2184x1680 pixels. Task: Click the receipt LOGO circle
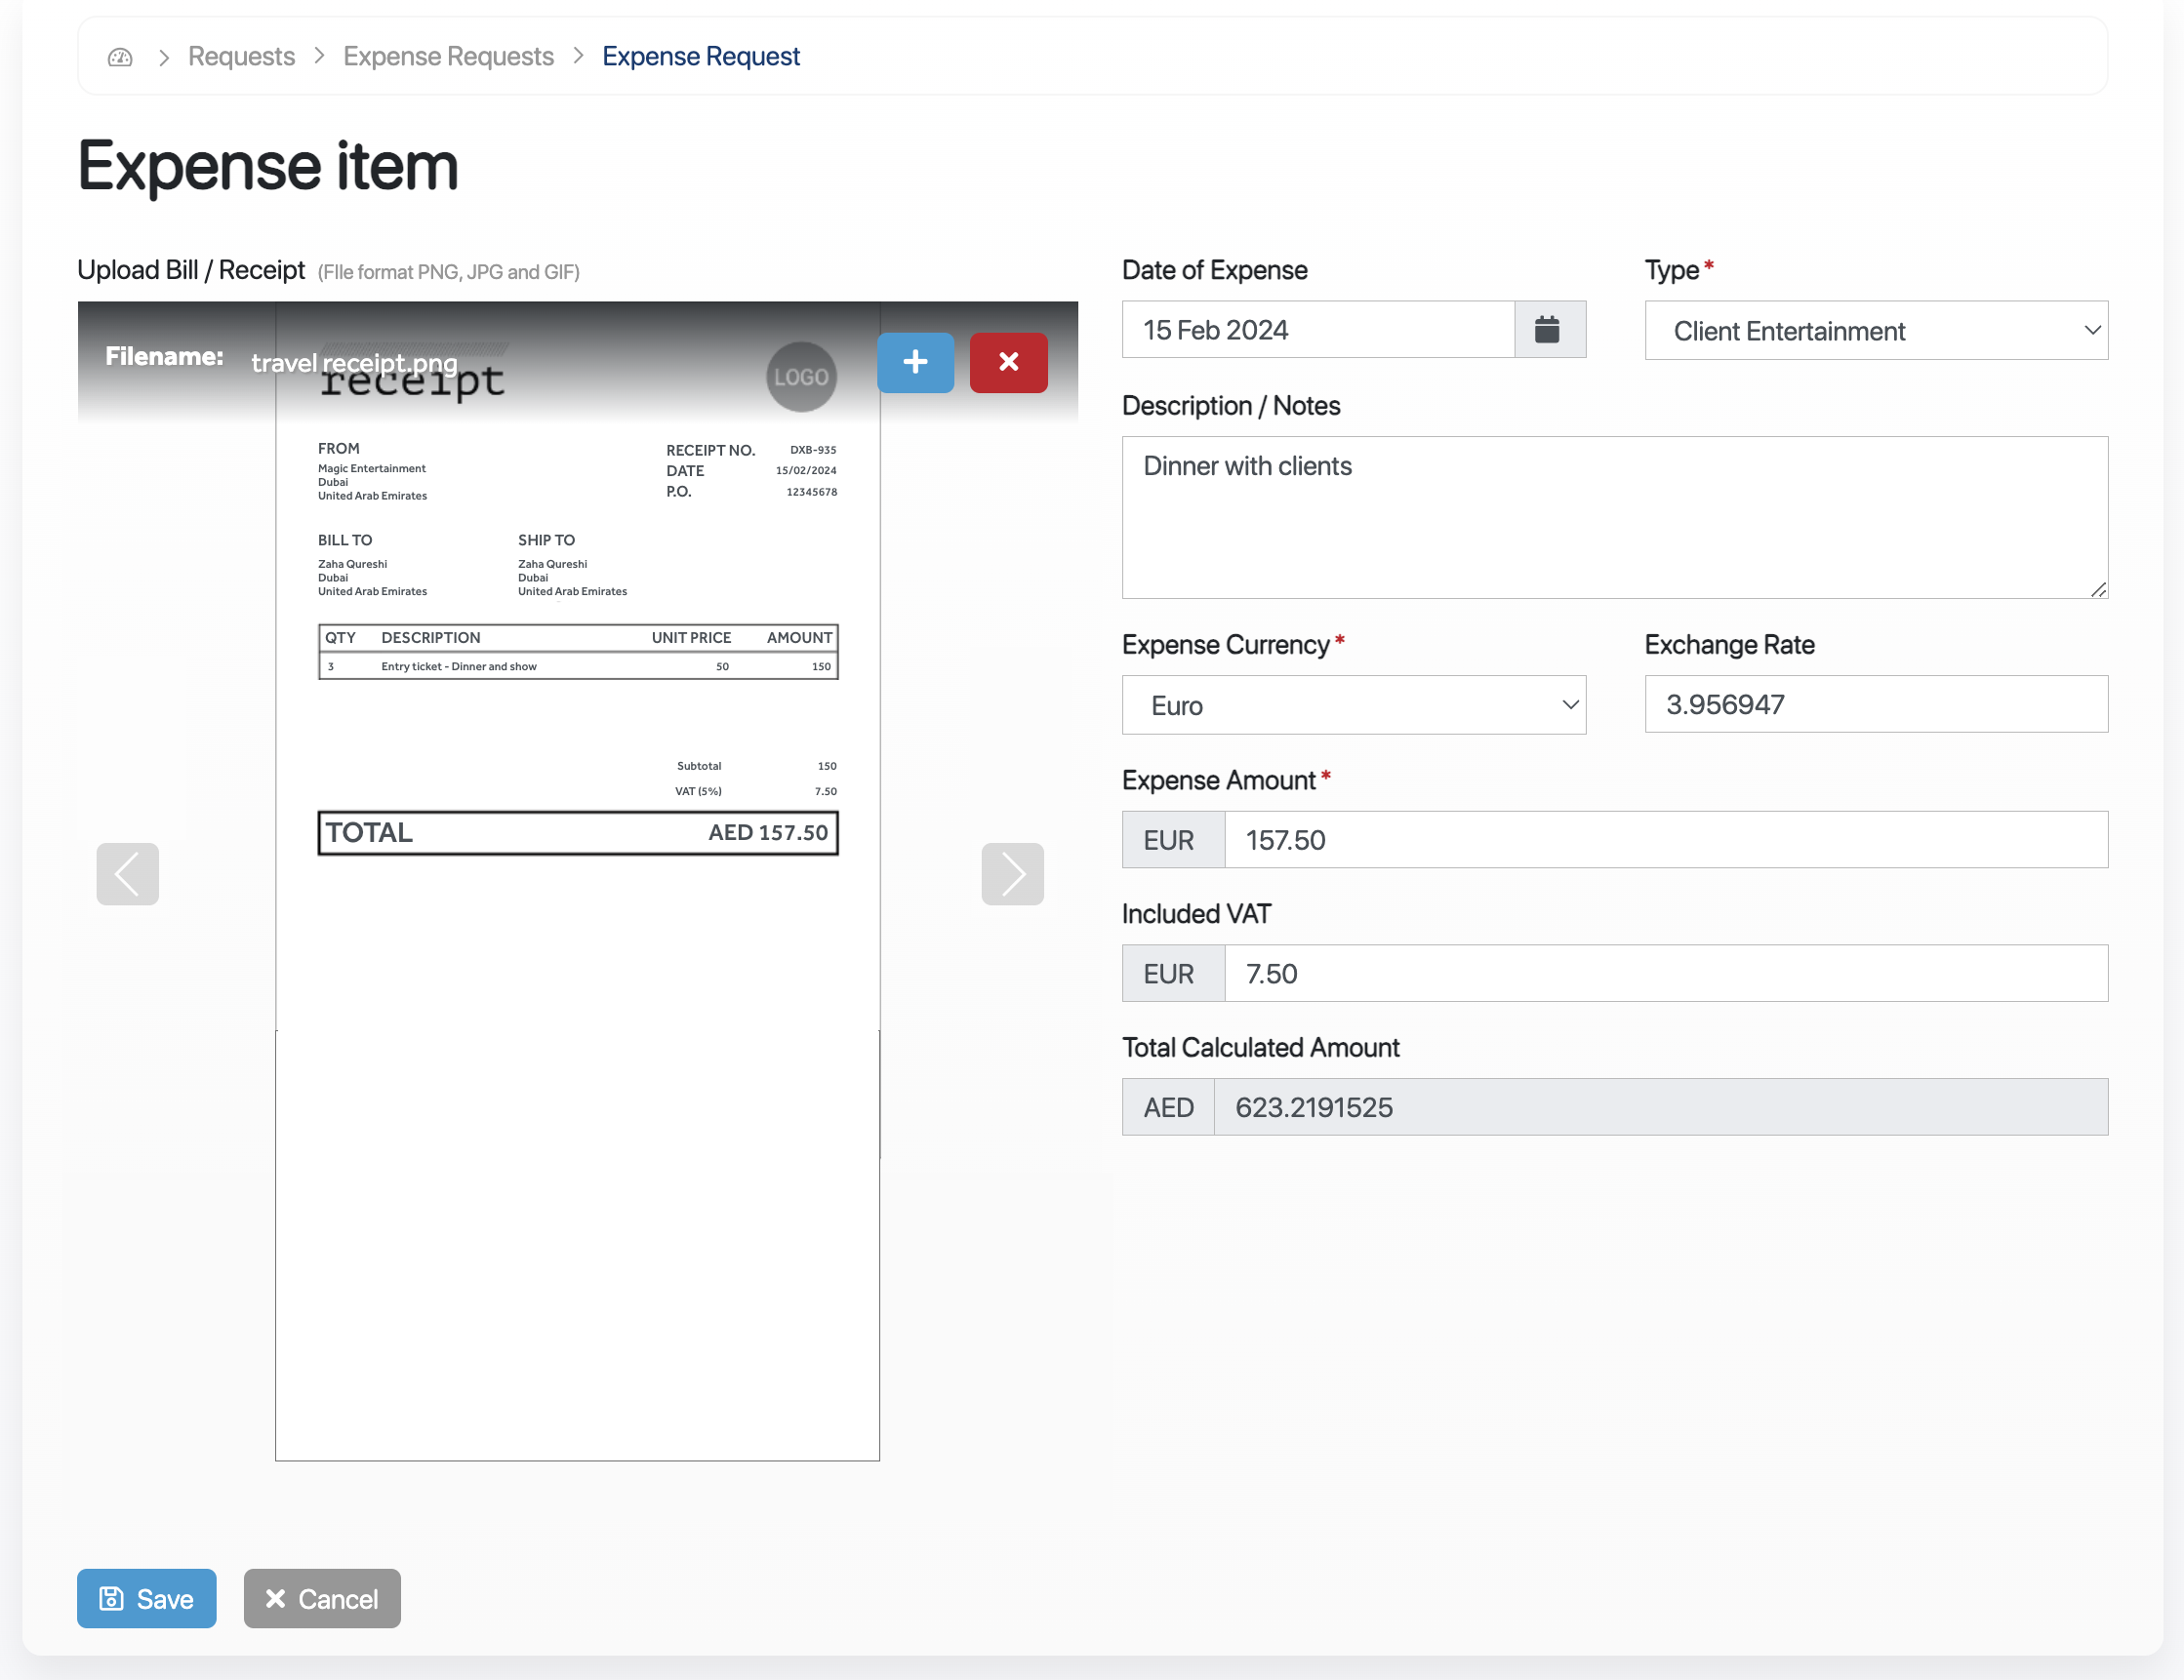coord(801,377)
